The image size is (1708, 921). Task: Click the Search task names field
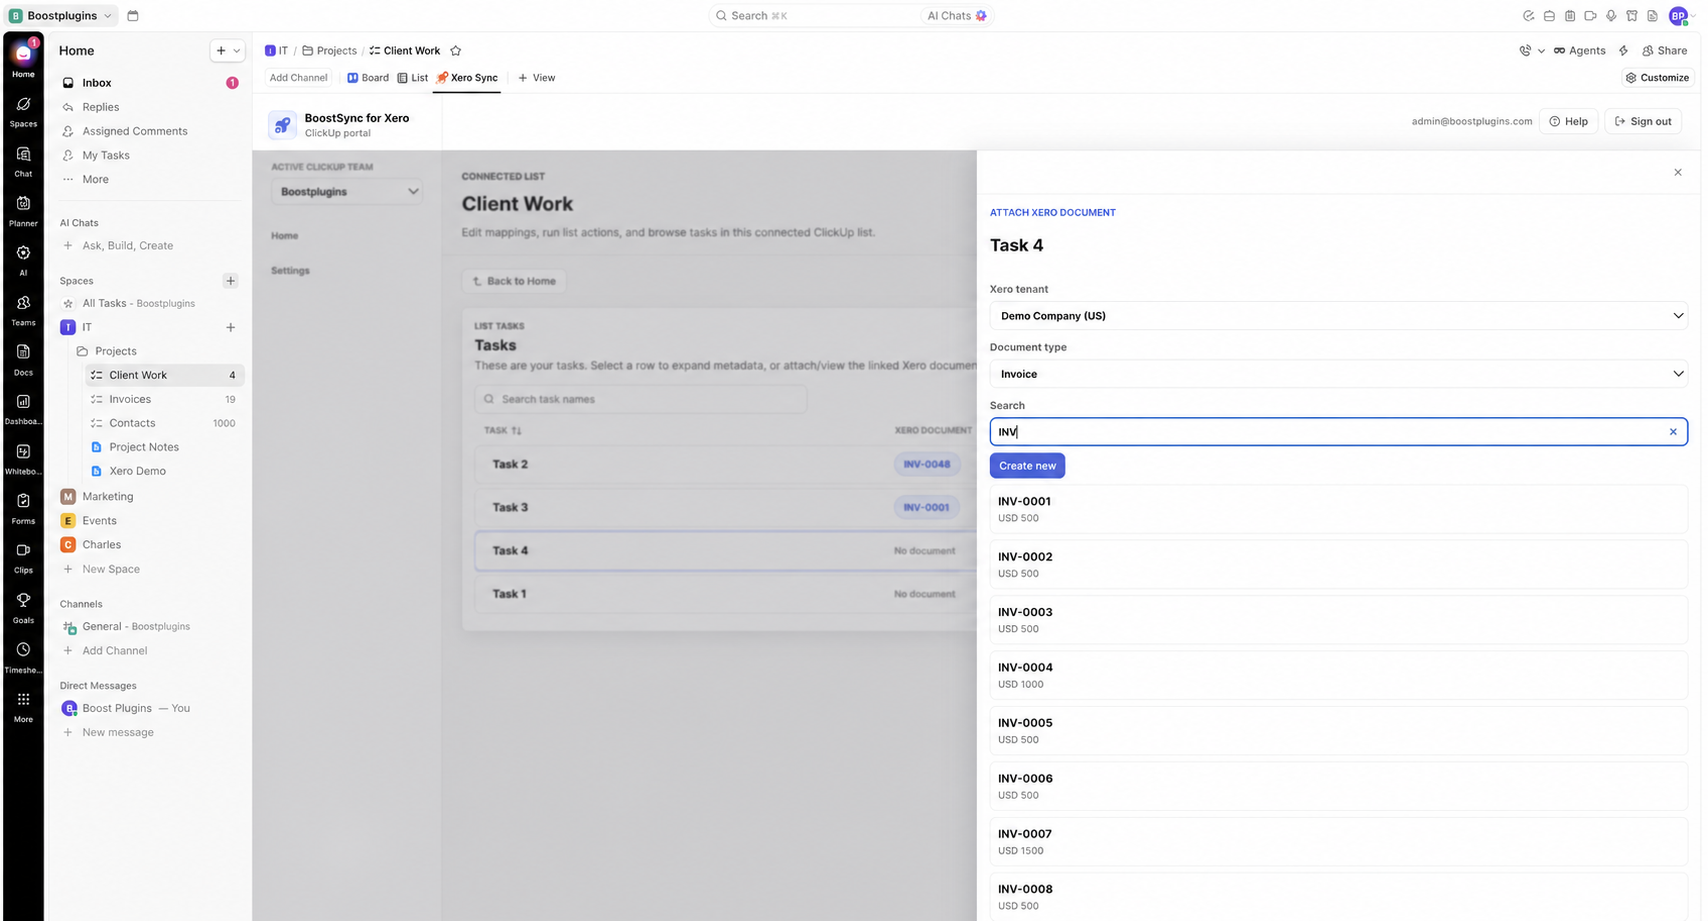[x=641, y=399]
